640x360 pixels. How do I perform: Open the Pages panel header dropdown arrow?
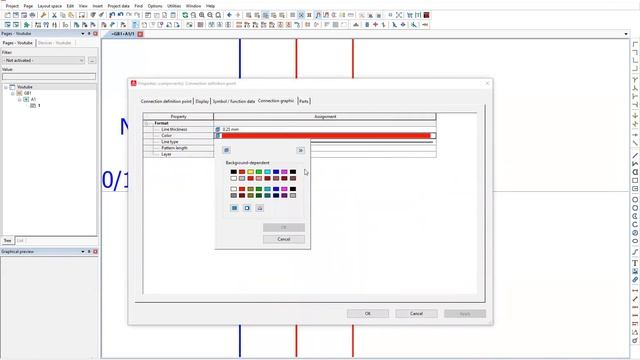[x=83, y=33]
